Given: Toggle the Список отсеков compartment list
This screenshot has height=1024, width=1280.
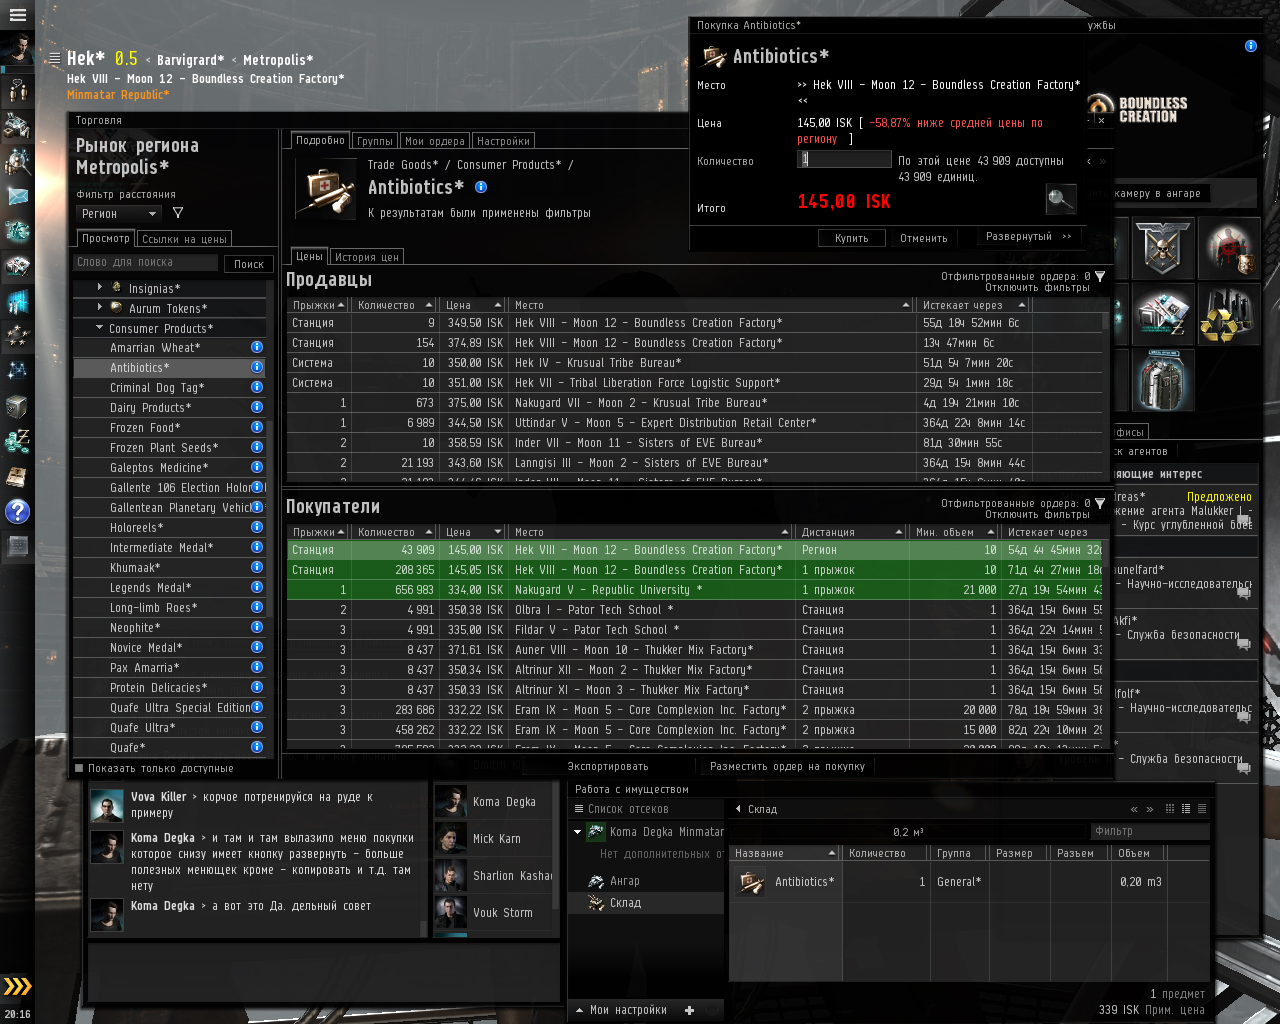Looking at the screenshot, I should (x=579, y=809).
